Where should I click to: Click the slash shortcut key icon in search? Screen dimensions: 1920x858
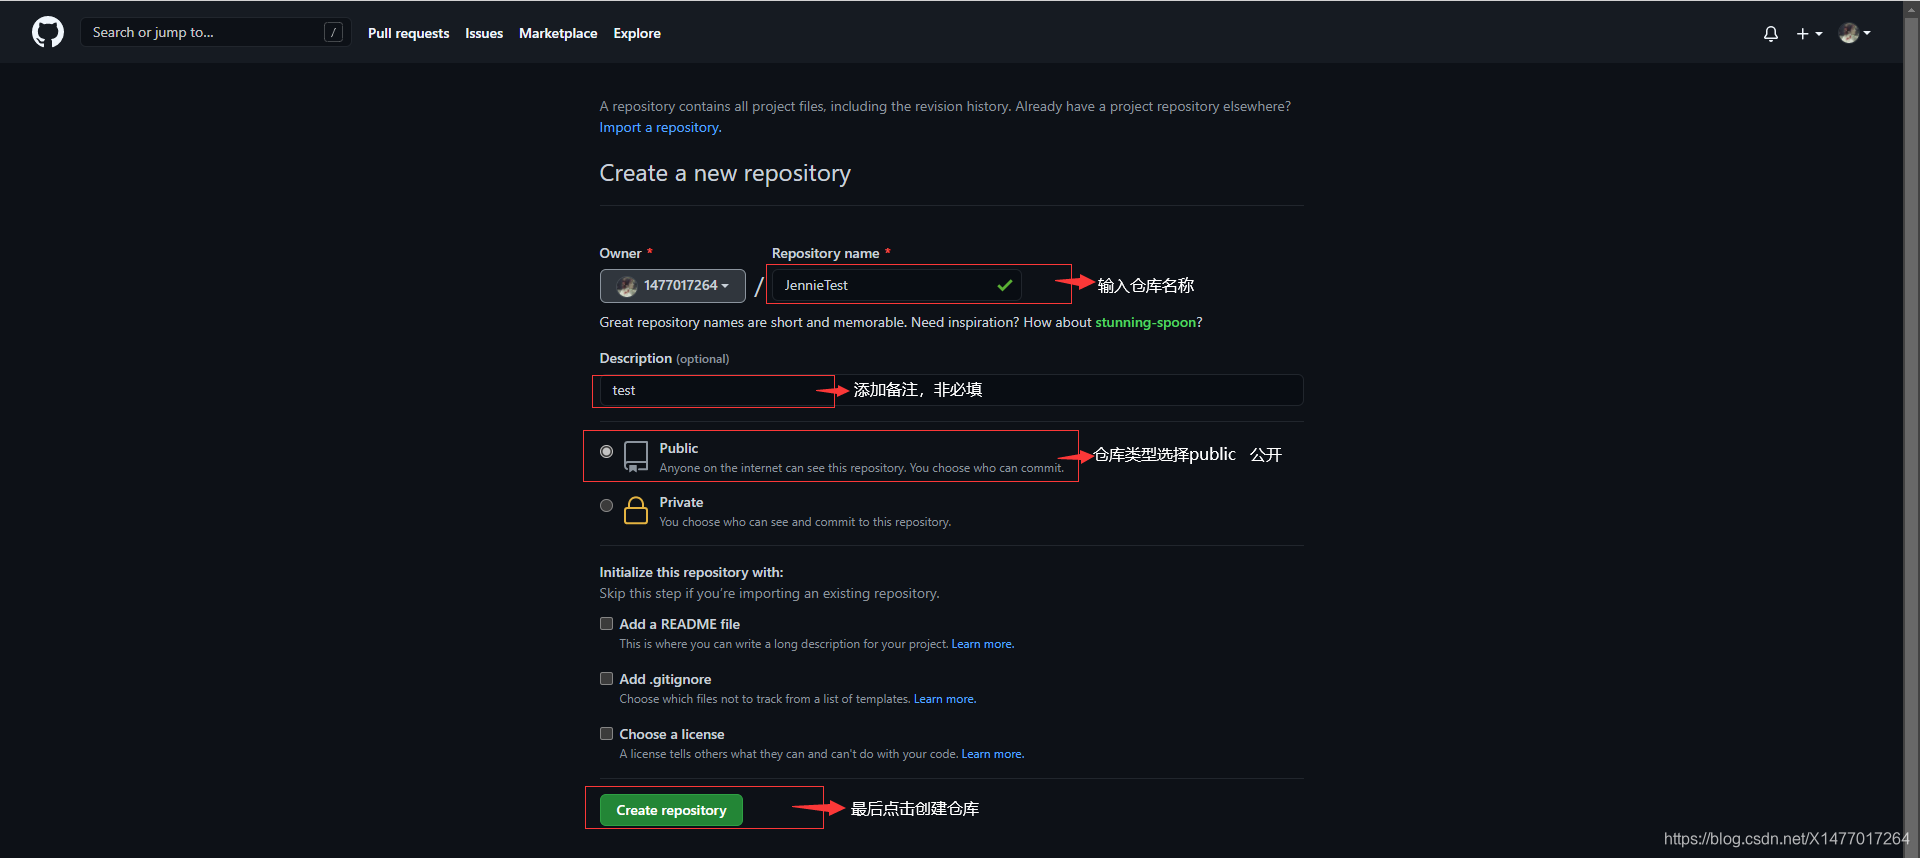click(x=333, y=32)
